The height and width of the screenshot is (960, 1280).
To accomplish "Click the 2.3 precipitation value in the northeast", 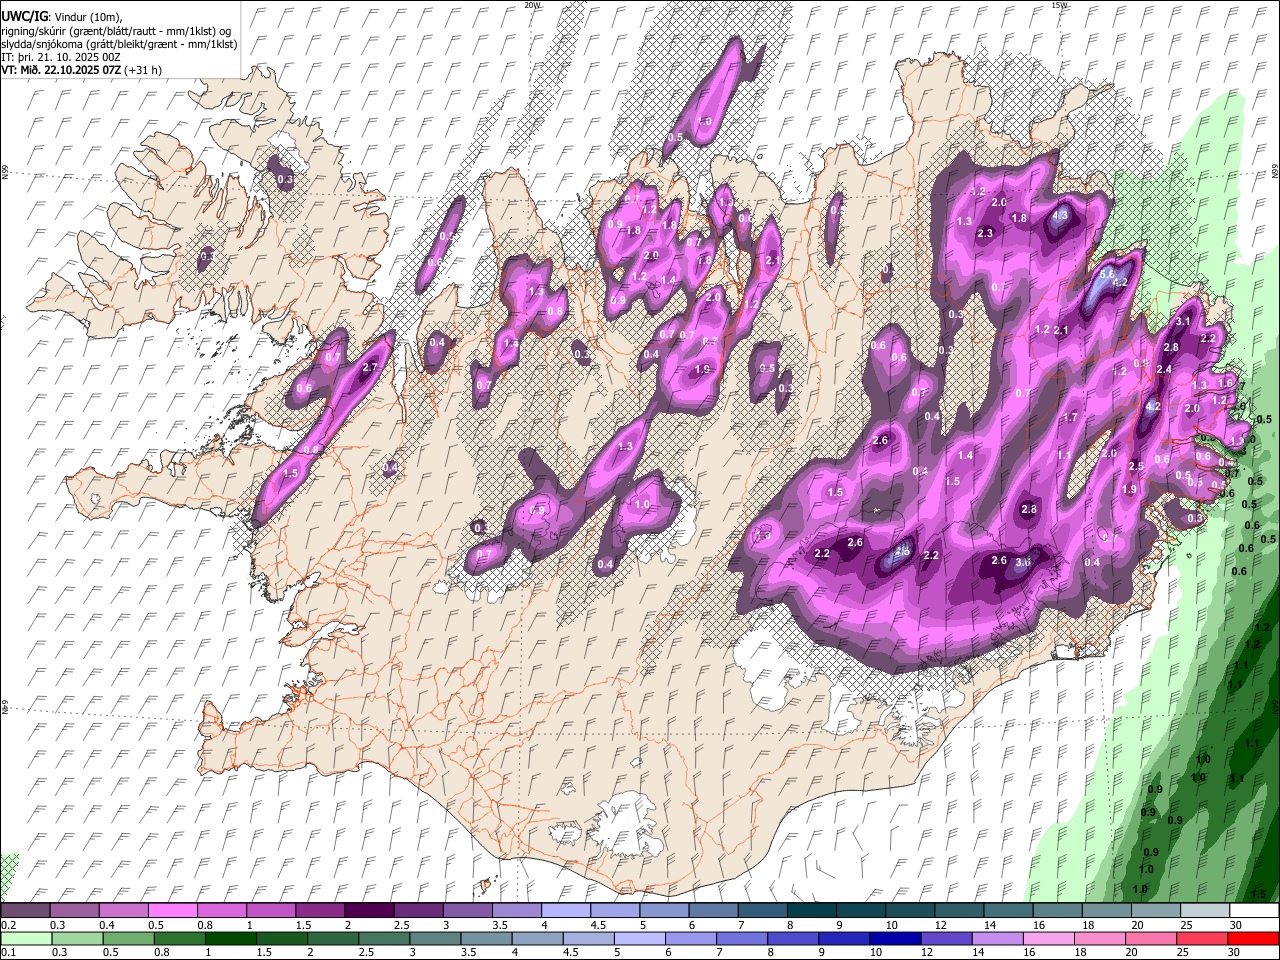I will [985, 233].
